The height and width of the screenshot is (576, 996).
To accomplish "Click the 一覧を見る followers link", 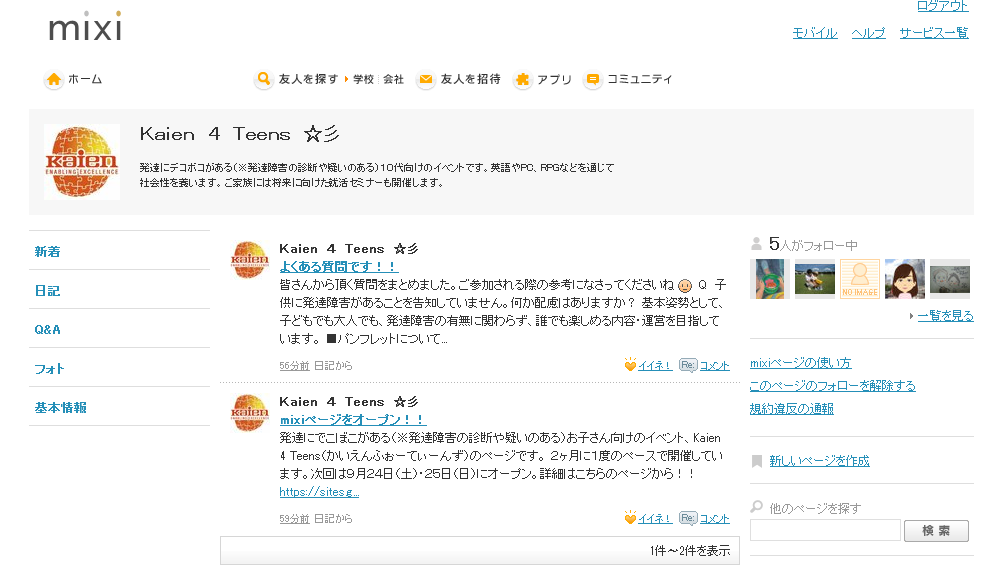I will click(x=945, y=316).
